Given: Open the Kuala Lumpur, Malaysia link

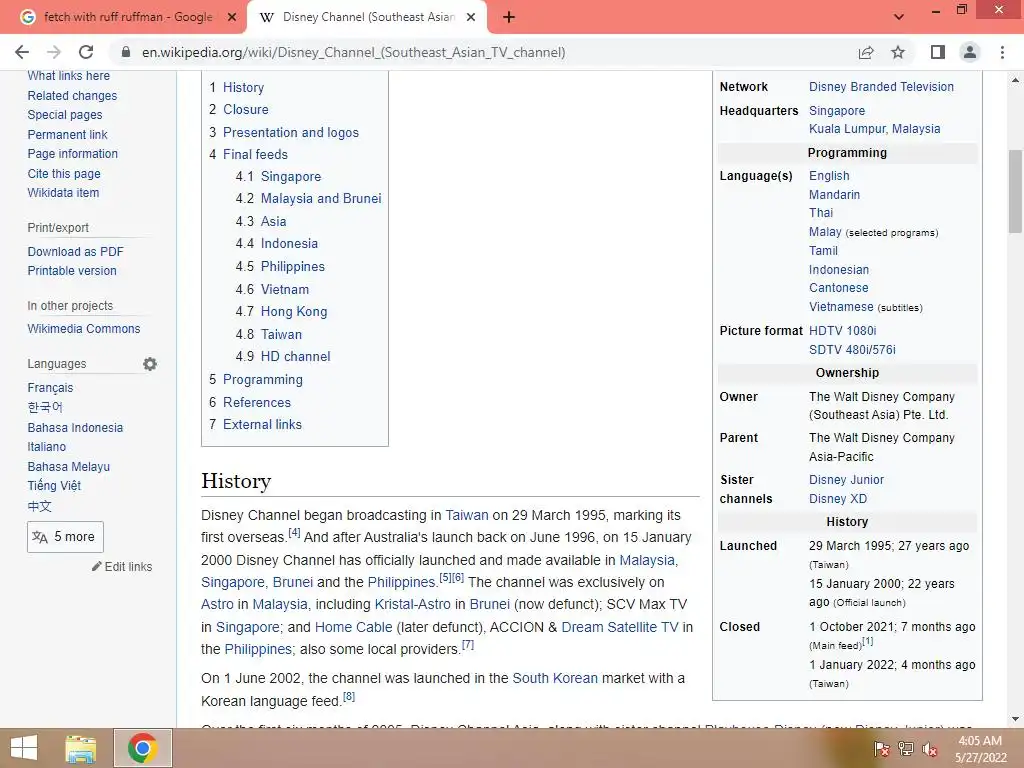Looking at the screenshot, I should [x=874, y=129].
